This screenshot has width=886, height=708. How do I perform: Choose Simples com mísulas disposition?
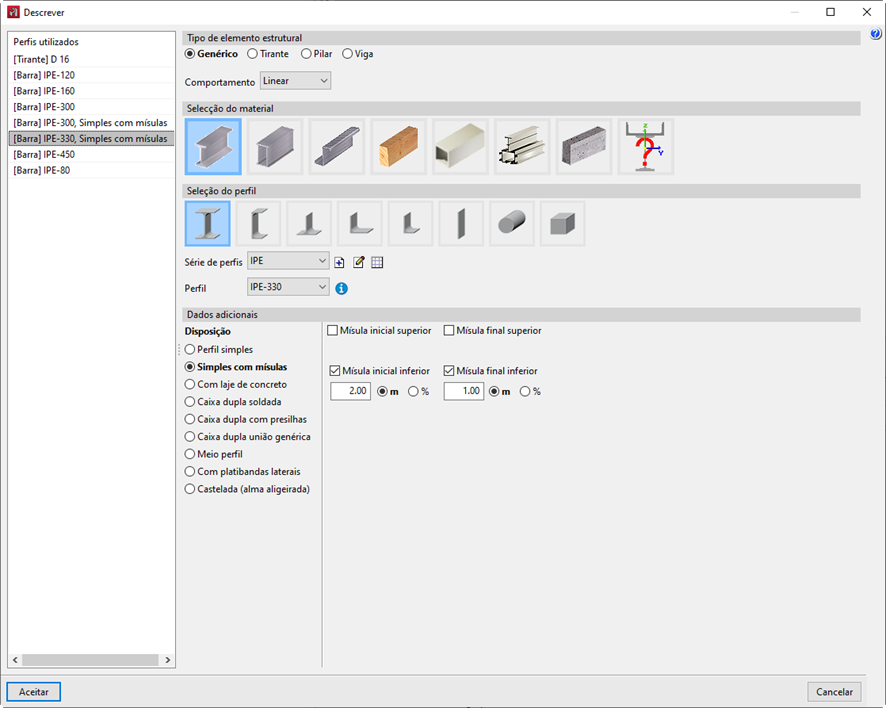pyautogui.click(x=236, y=367)
